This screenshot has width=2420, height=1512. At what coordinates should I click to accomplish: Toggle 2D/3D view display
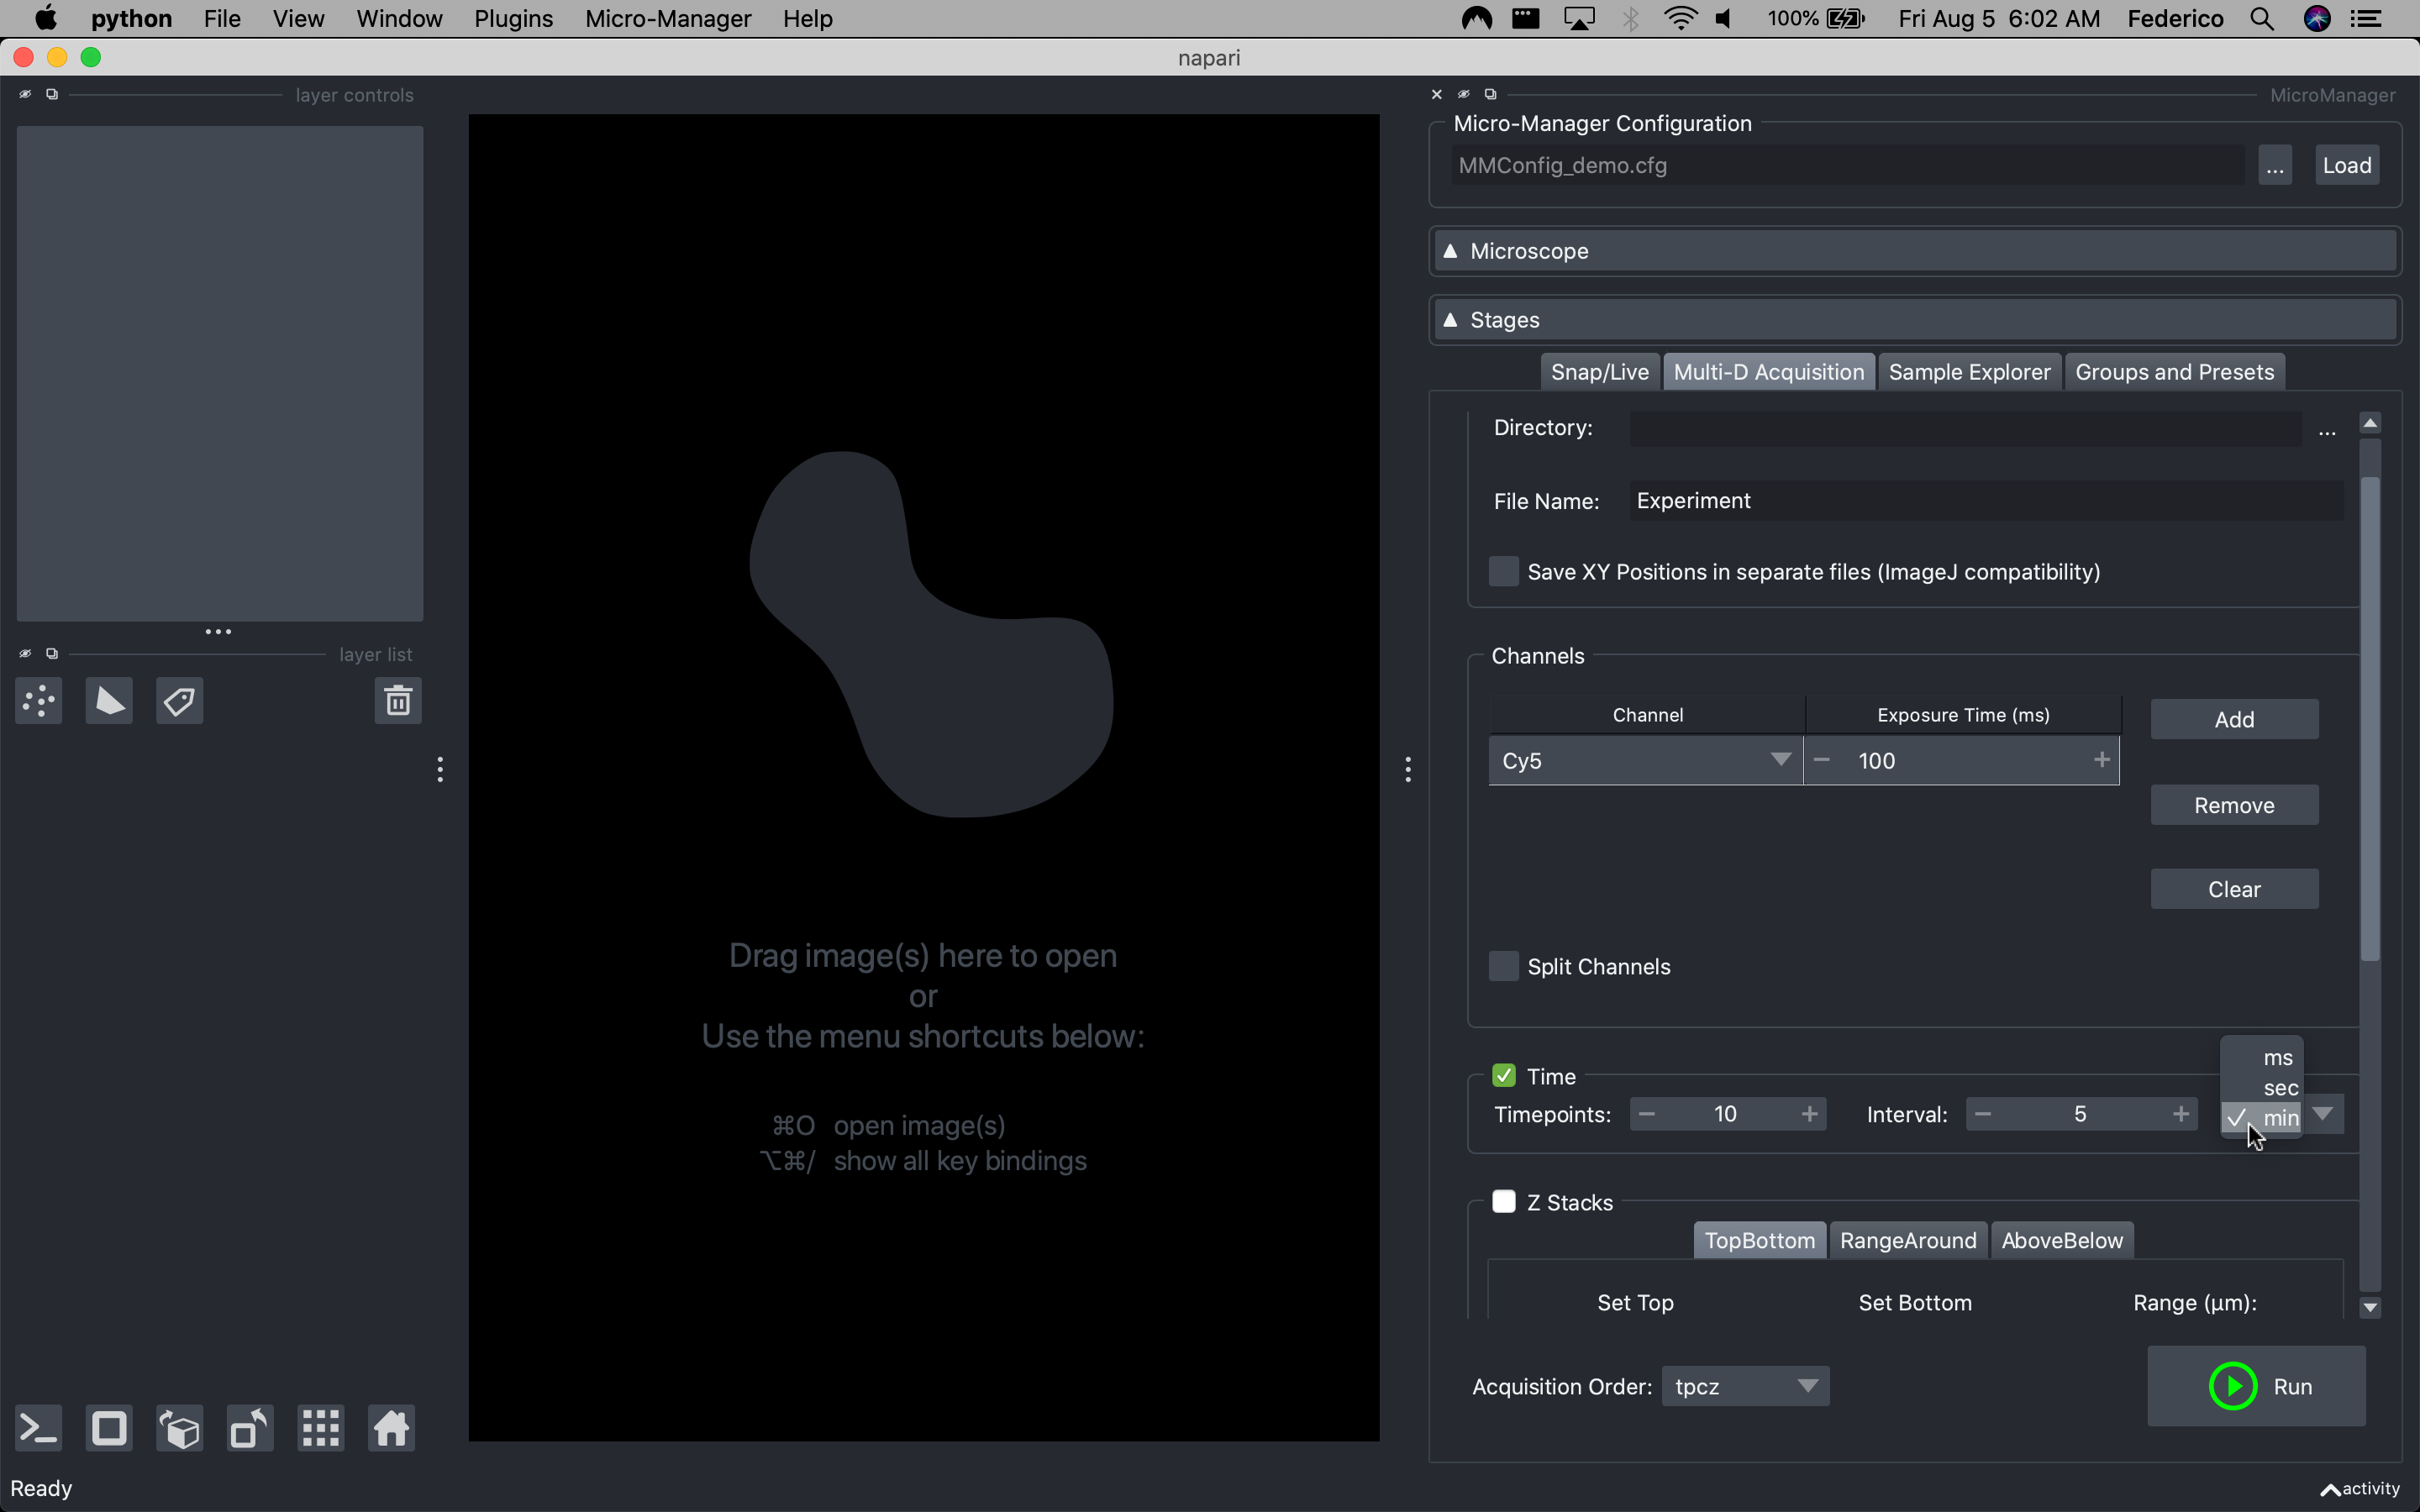pos(109,1428)
